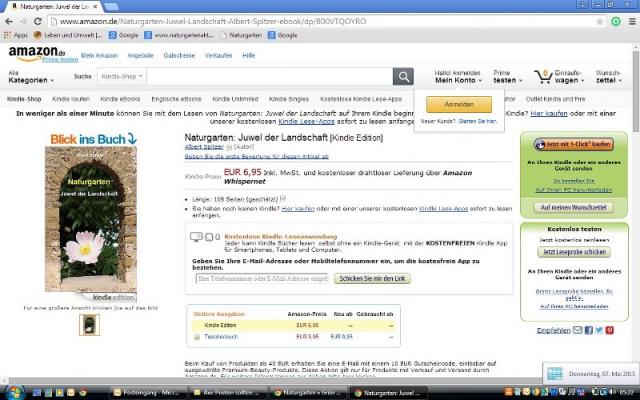Open Outlet Kindle und Fire tab
The width and height of the screenshot is (640, 400).
pos(555,99)
